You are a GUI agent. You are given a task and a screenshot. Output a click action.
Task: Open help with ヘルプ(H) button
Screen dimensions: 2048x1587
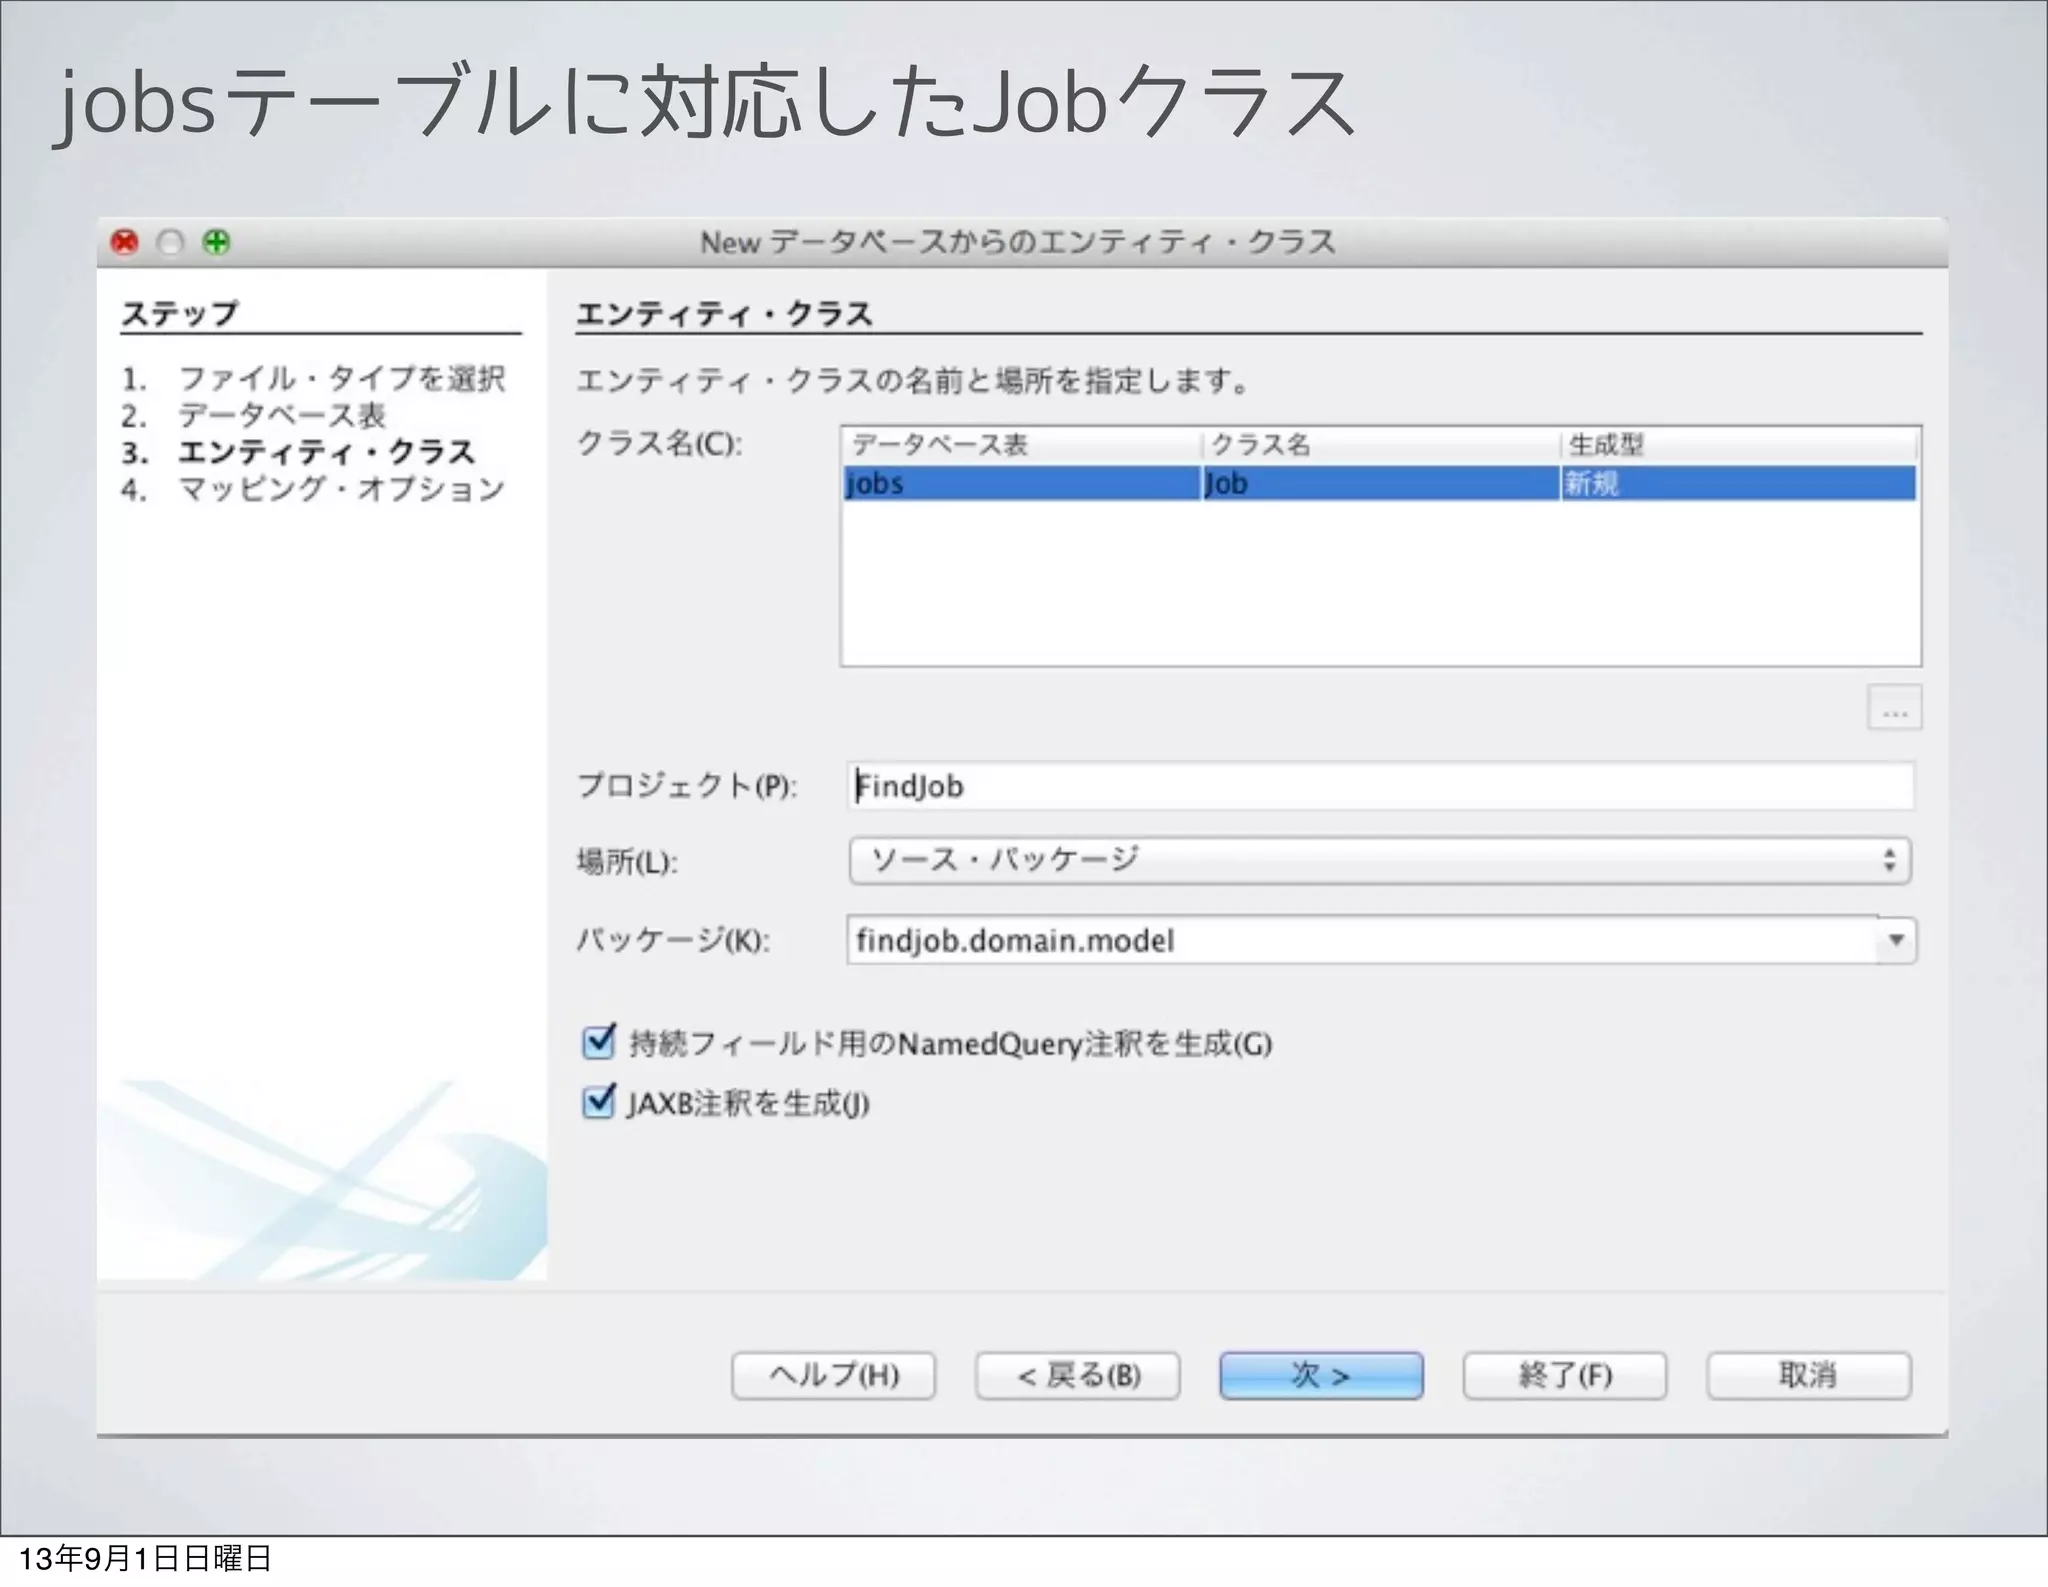coord(833,1375)
